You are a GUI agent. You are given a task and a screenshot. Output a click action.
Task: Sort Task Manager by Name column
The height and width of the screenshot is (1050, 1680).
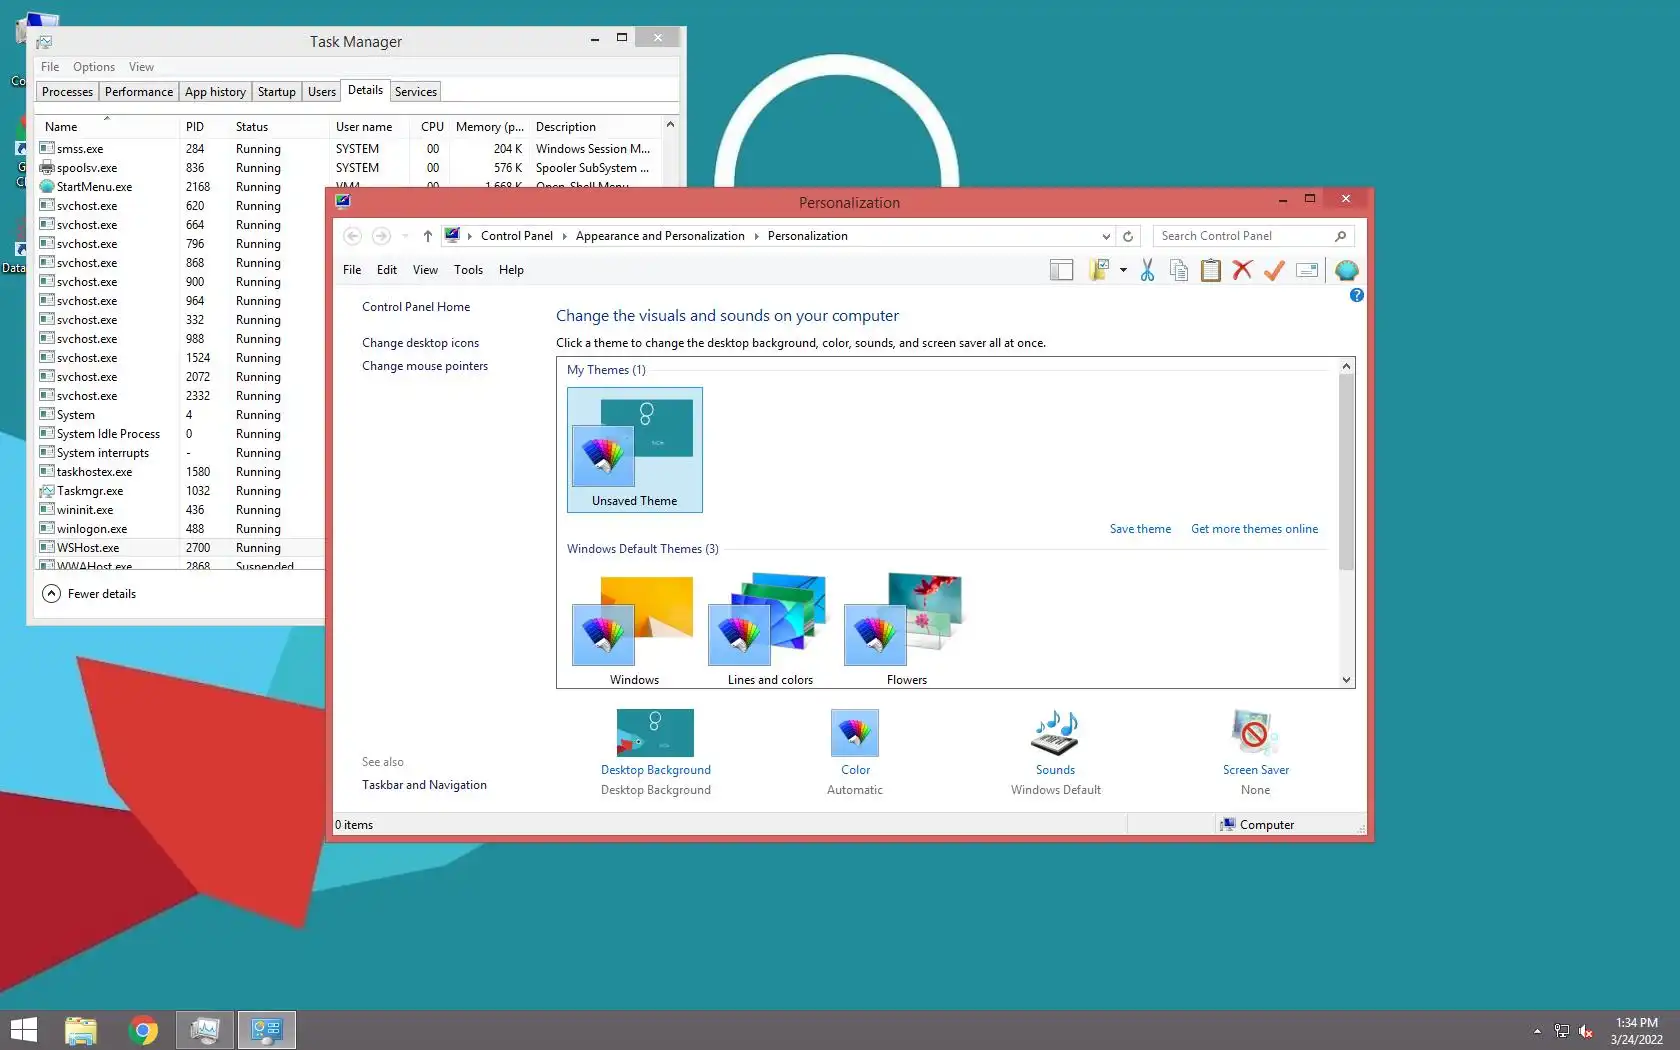click(108, 127)
